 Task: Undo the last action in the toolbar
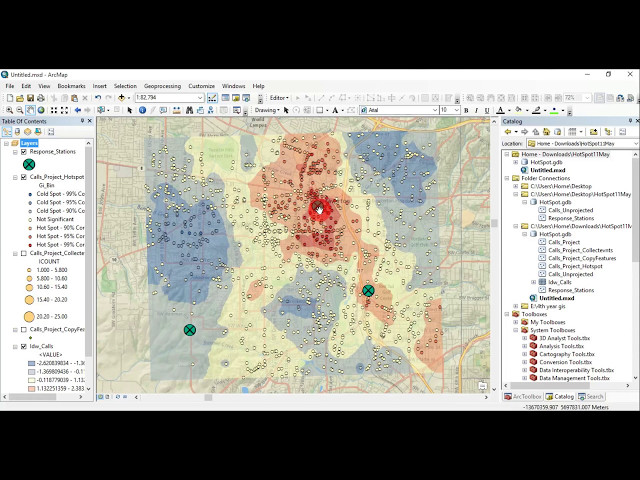[x=98, y=98]
